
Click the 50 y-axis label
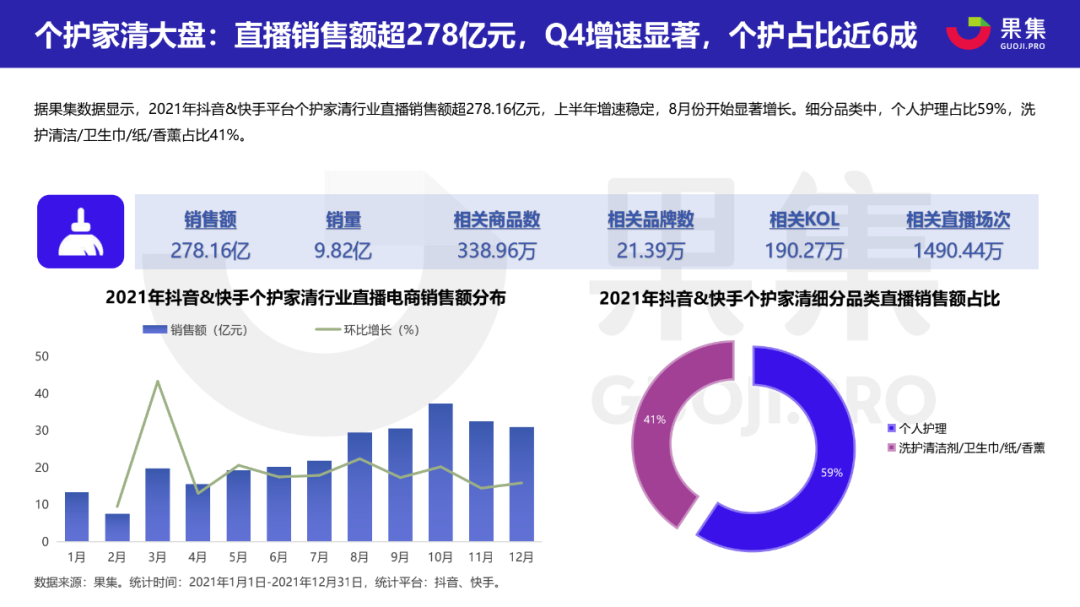point(42,356)
